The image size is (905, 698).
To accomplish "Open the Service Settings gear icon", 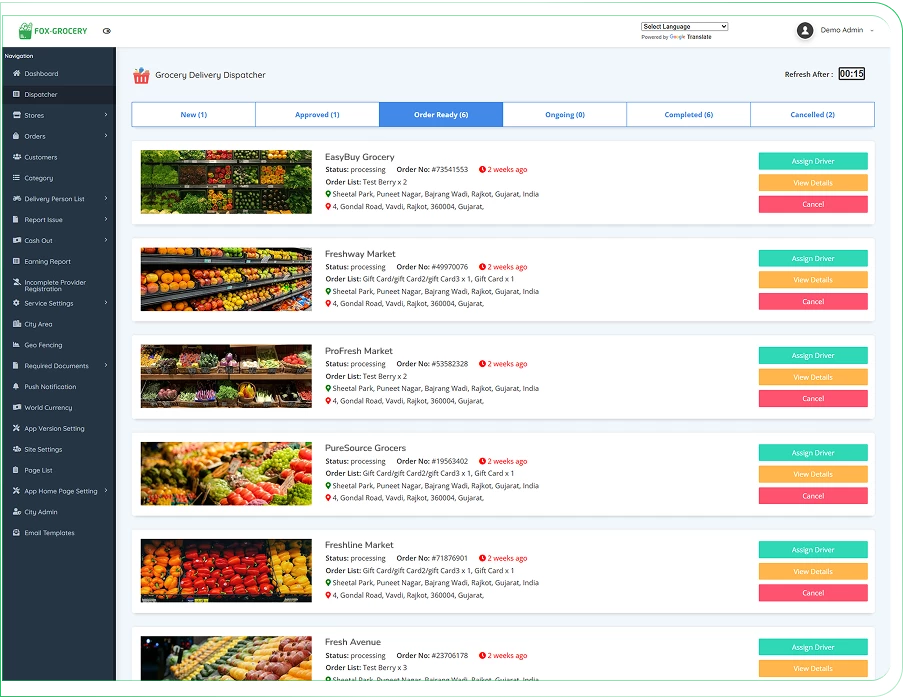I will [16, 303].
